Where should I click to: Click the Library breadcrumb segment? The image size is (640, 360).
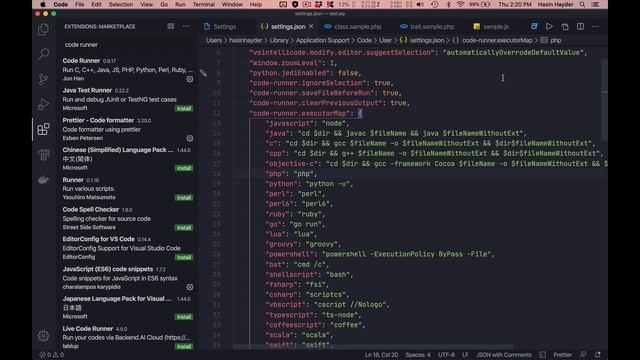click(x=279, y=40)
